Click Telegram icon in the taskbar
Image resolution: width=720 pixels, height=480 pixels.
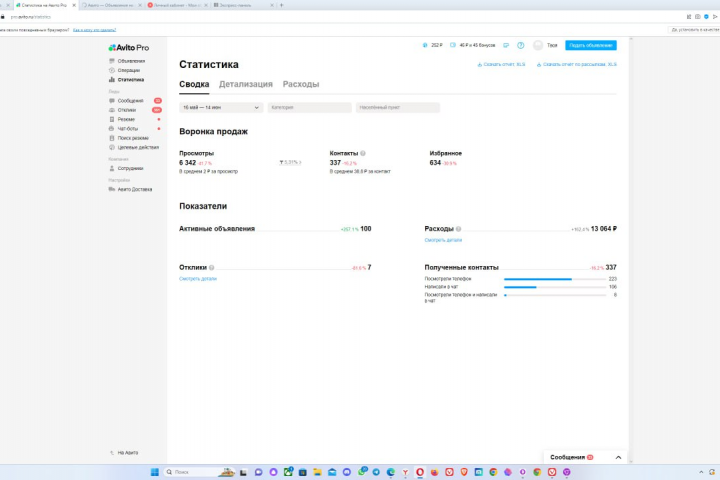[x=376, y=472]
